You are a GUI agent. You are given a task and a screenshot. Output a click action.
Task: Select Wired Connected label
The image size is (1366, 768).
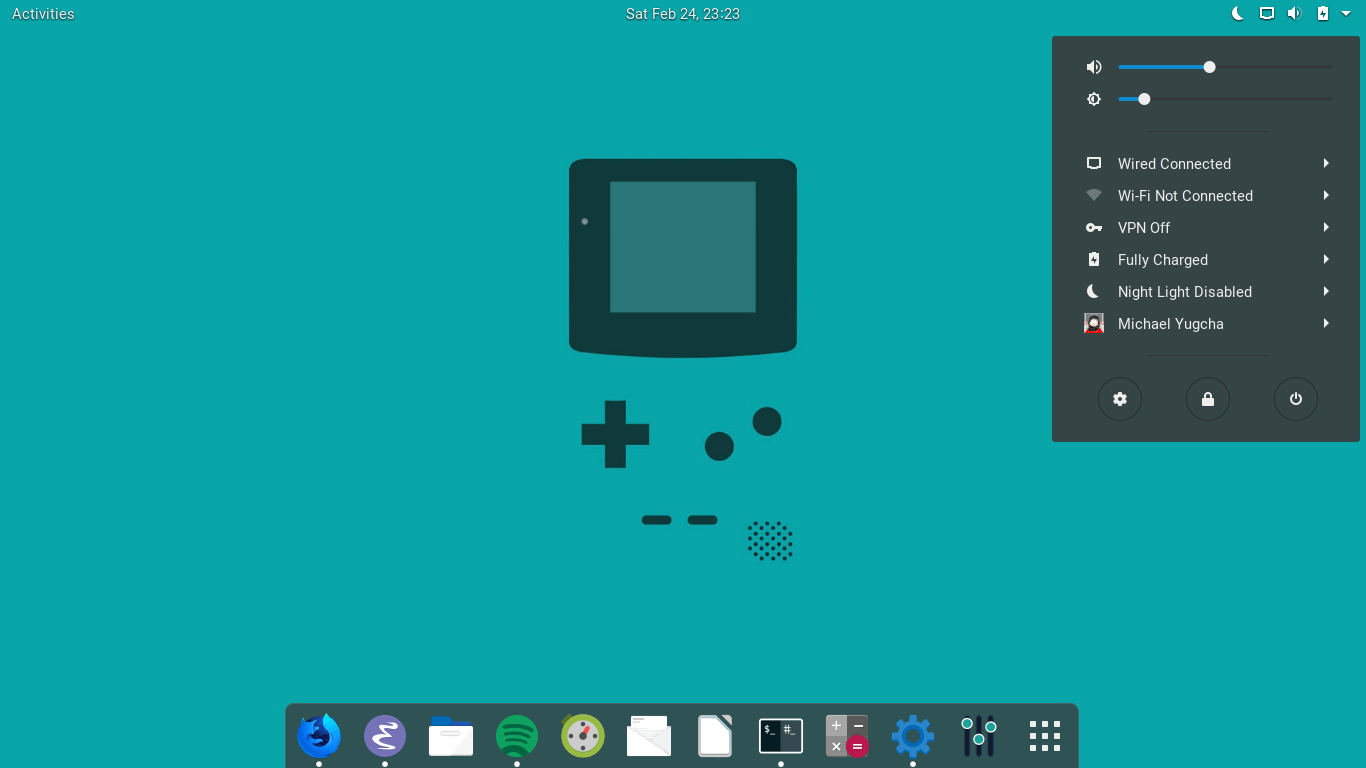coord(1174,164)
